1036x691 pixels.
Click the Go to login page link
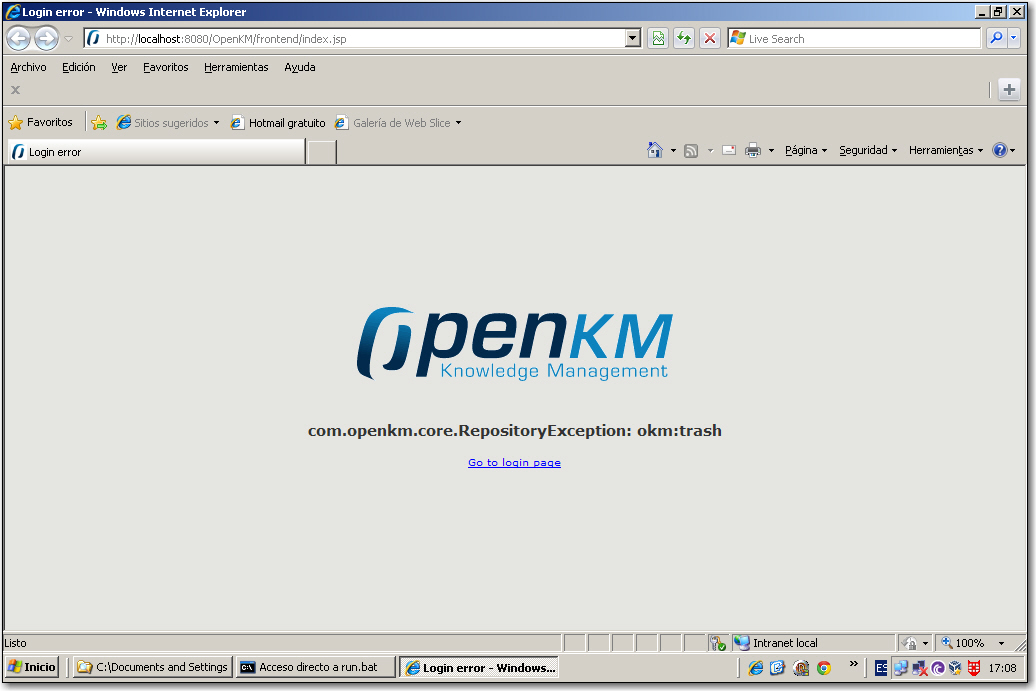tap(514, 462)
